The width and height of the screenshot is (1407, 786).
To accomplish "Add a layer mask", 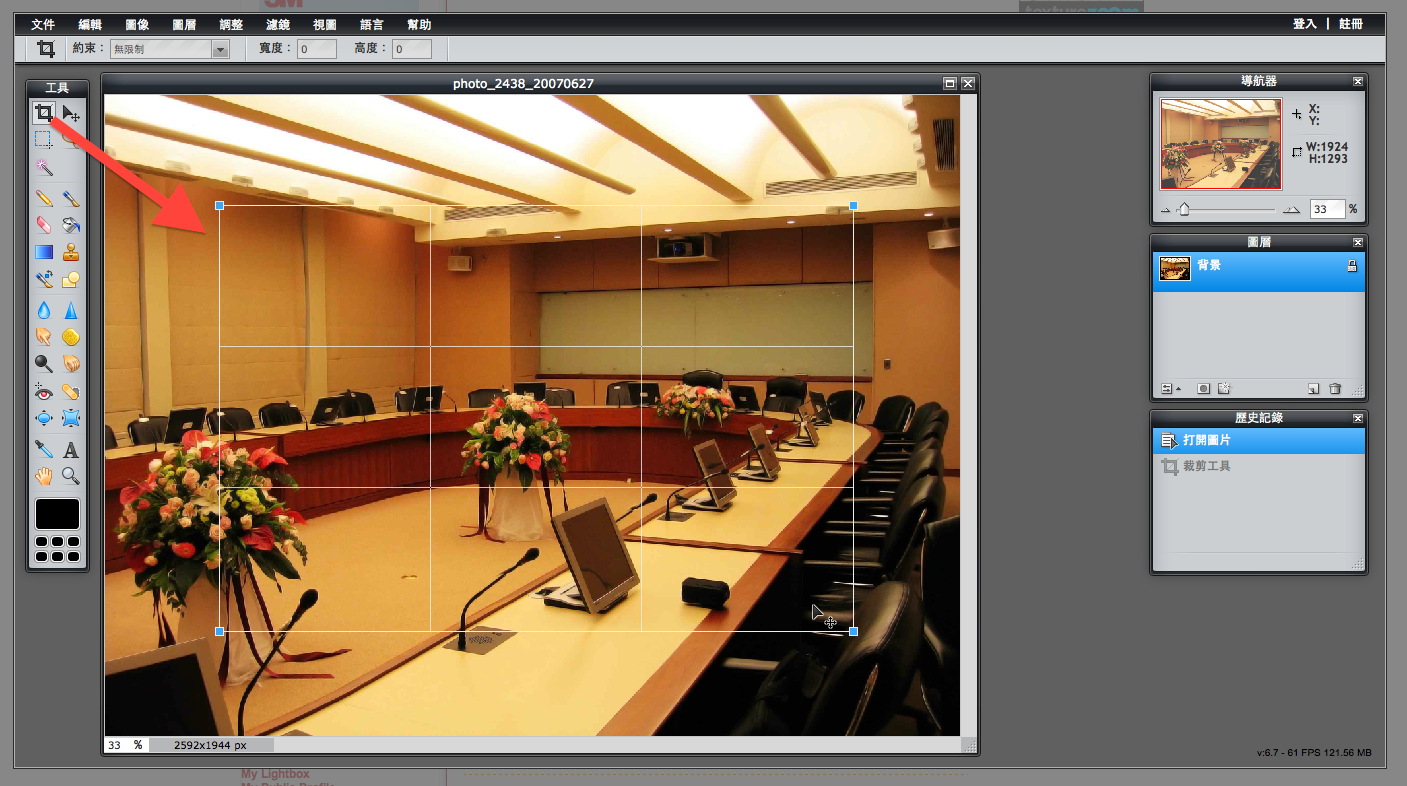I will click(1204, 388).
